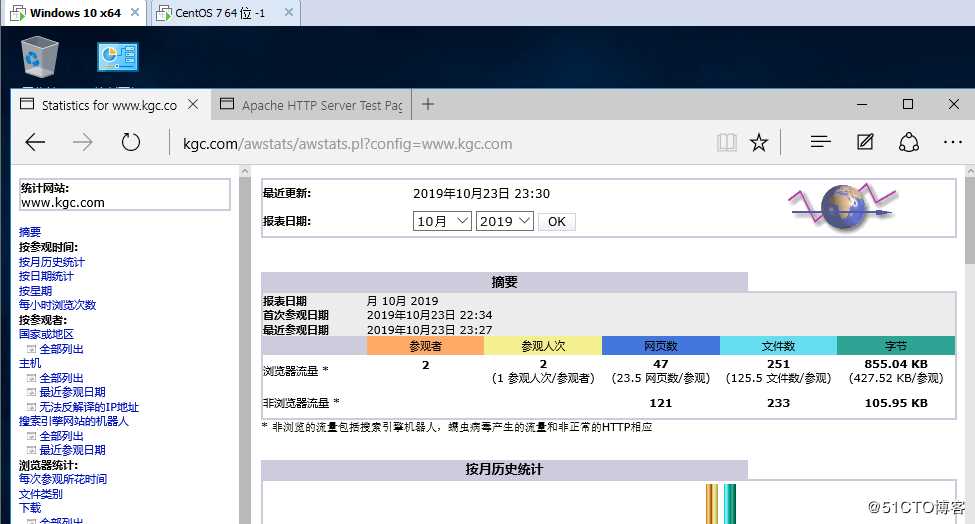The image size is (975, 524).
Task: Click the sidebar frame scroll-up arrow
Action: [x=245, y=172]
